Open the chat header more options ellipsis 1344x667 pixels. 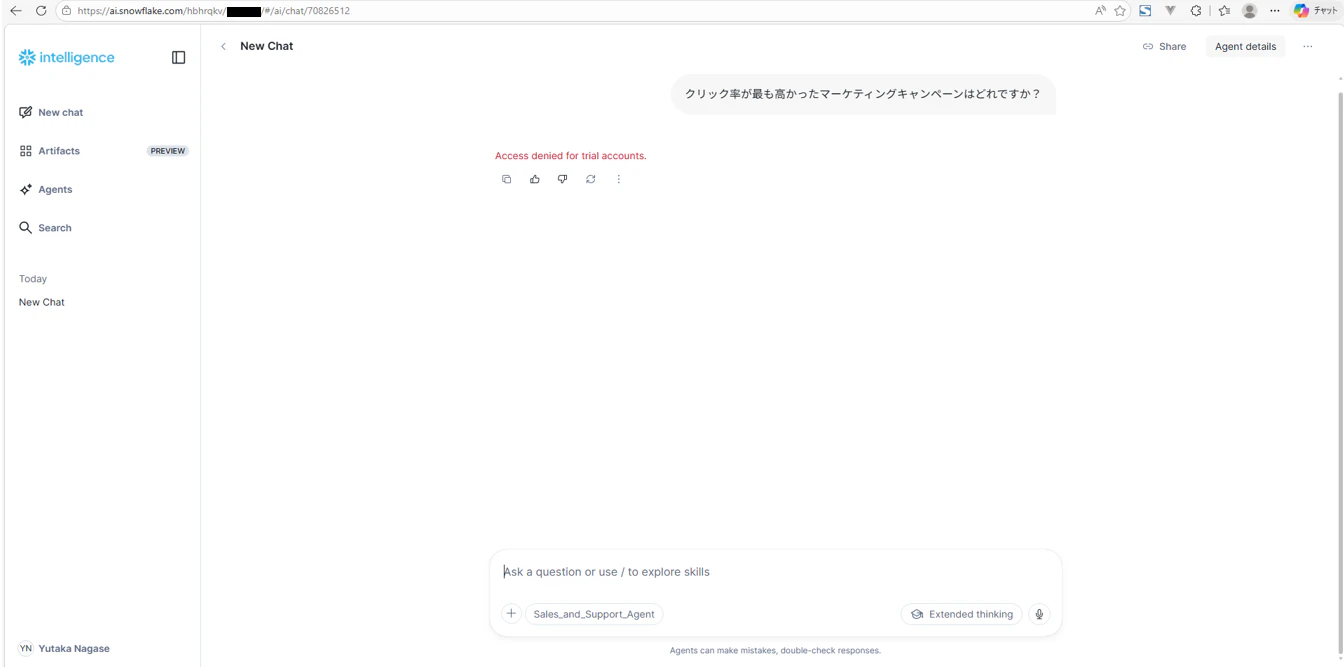point(1307,46)
